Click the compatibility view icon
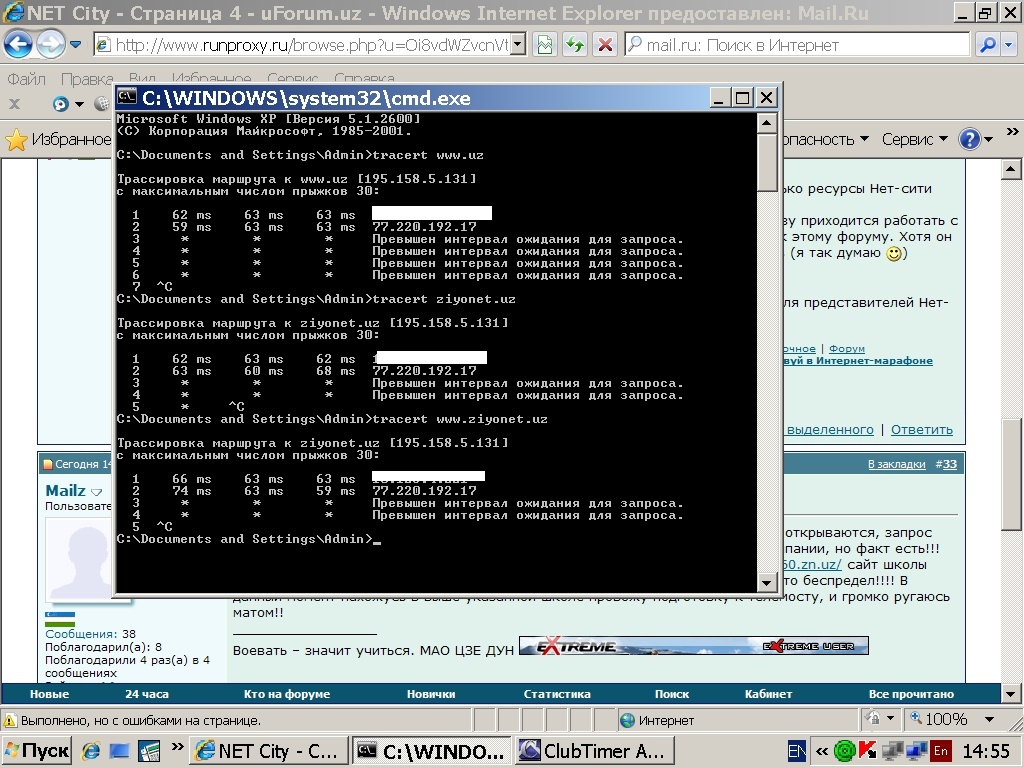The image size is (1024, 768). pyautogui.click(x=545, y=44)
